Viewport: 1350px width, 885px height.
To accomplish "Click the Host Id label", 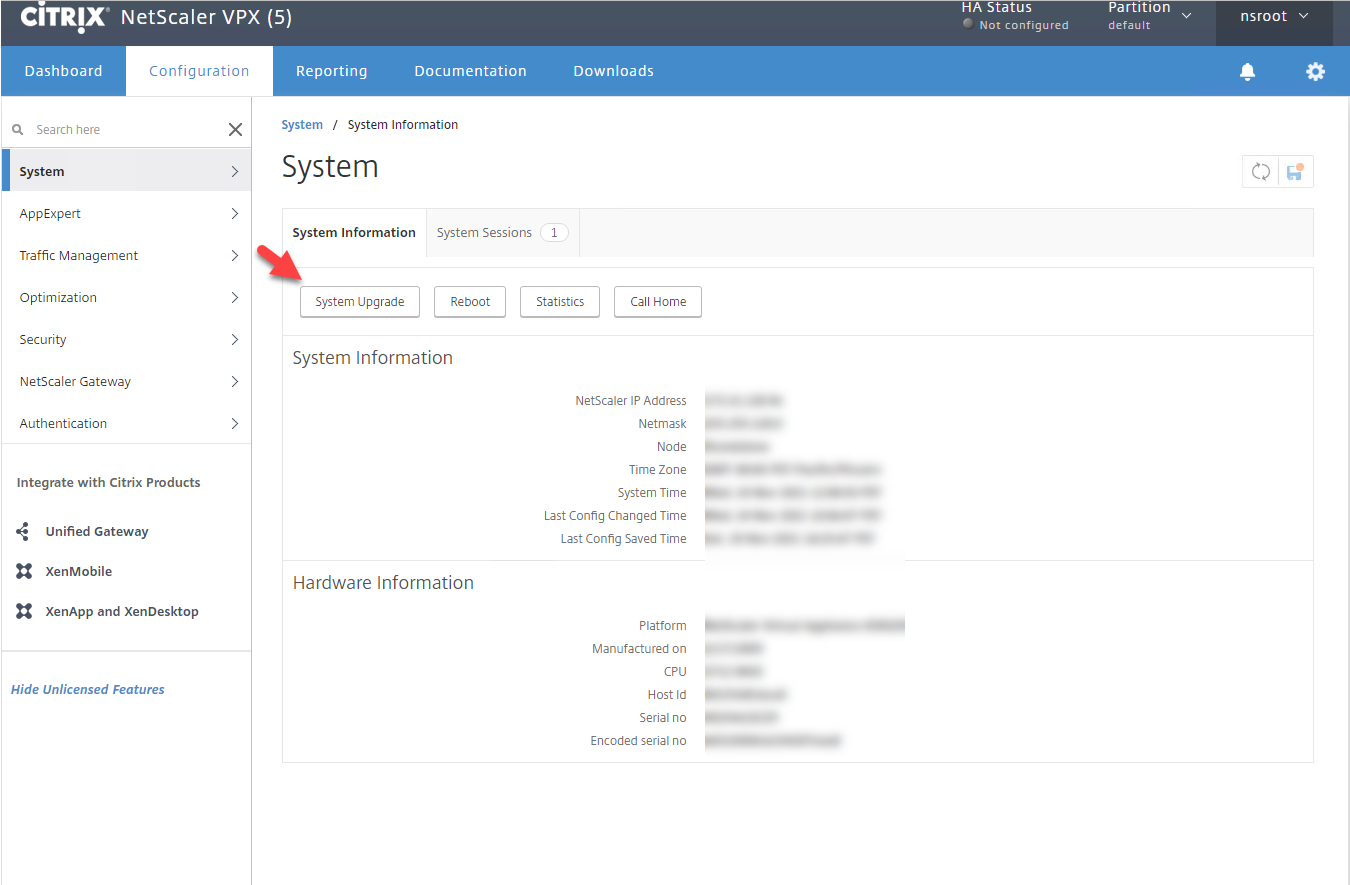I will click(x=667, y=694).
